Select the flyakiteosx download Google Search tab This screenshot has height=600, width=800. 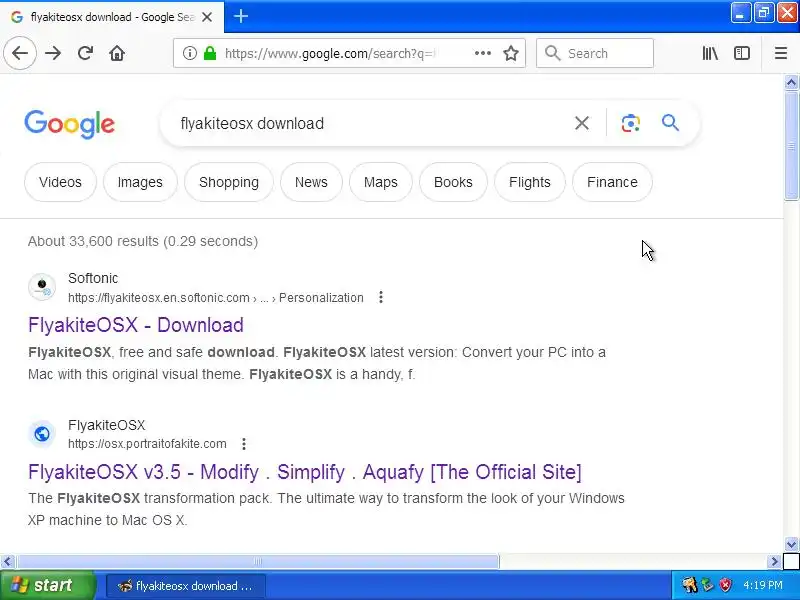point(112,17)
